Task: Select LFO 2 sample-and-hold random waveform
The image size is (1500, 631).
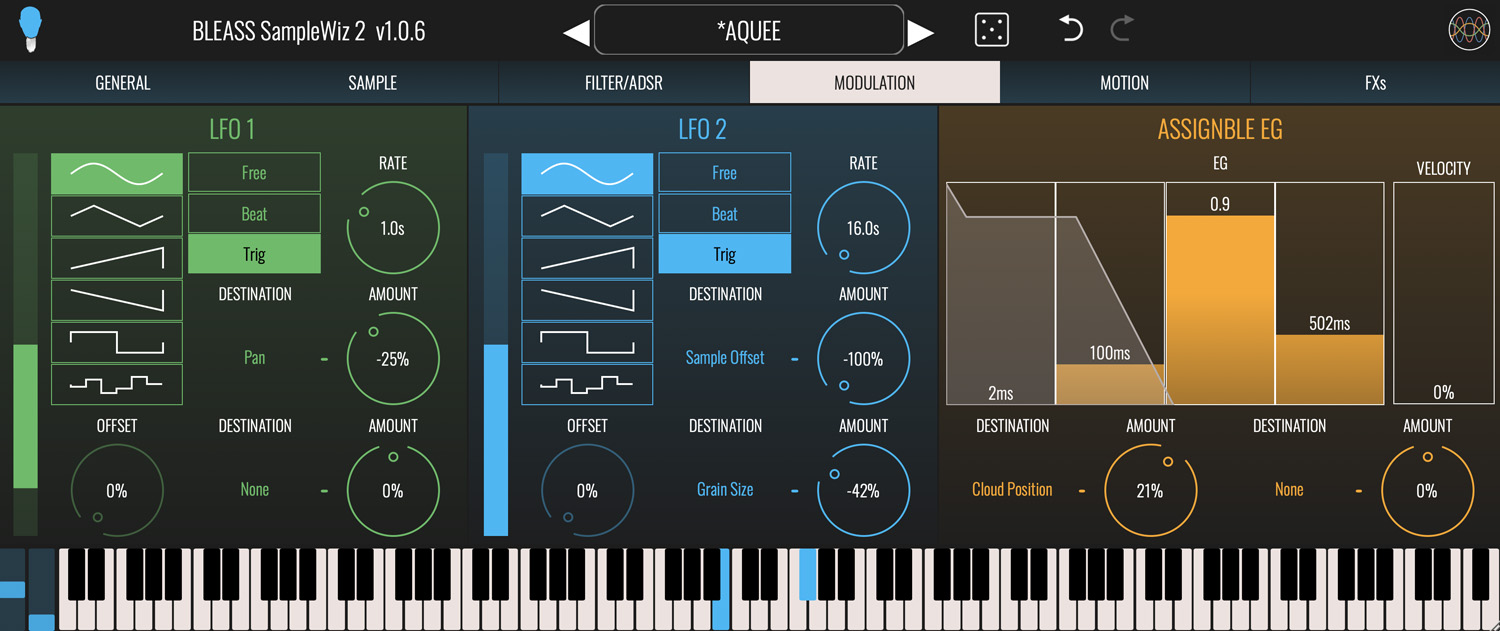Action: 587,384
